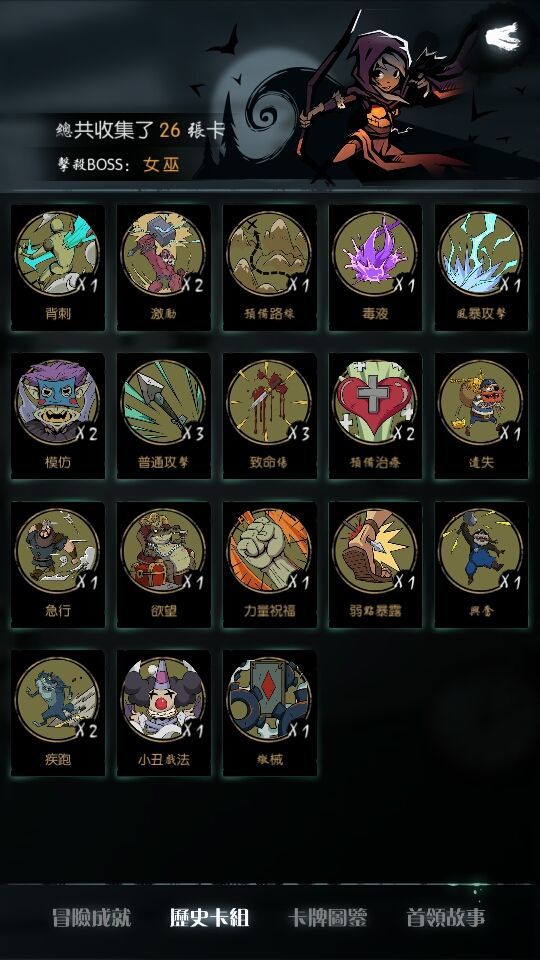Select the lightning storm attack card

click(x=481, y=268)
